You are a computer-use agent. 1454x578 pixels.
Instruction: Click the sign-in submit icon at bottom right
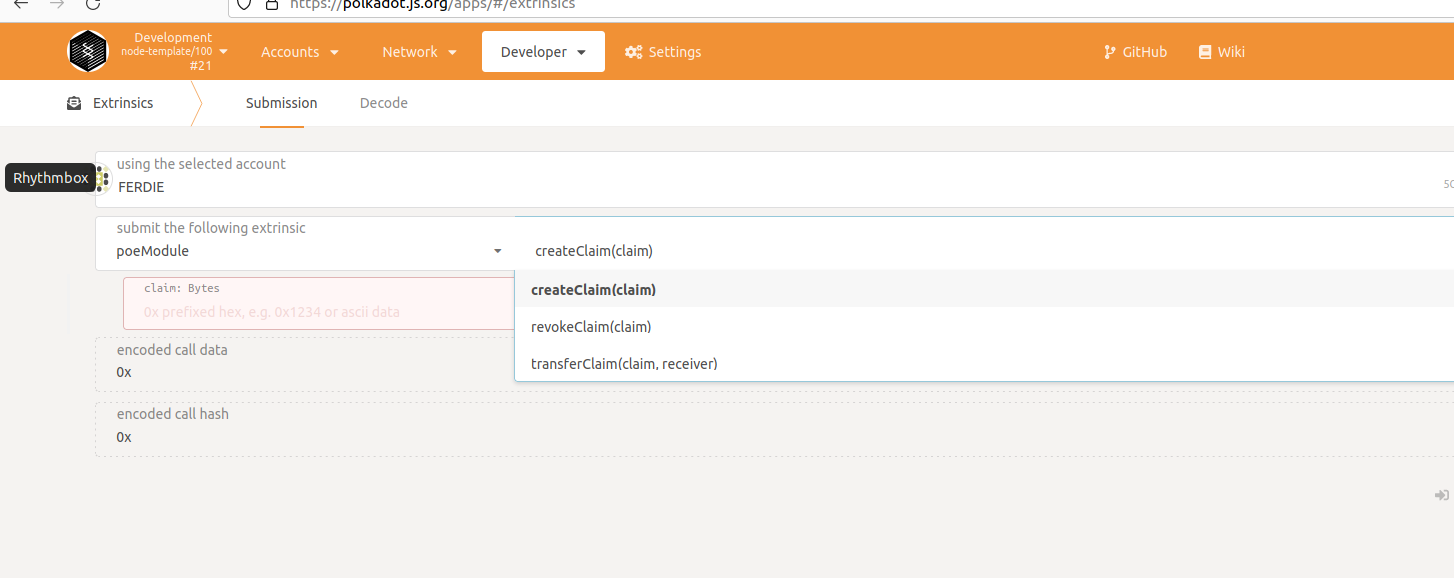(x=1442, y=495)
